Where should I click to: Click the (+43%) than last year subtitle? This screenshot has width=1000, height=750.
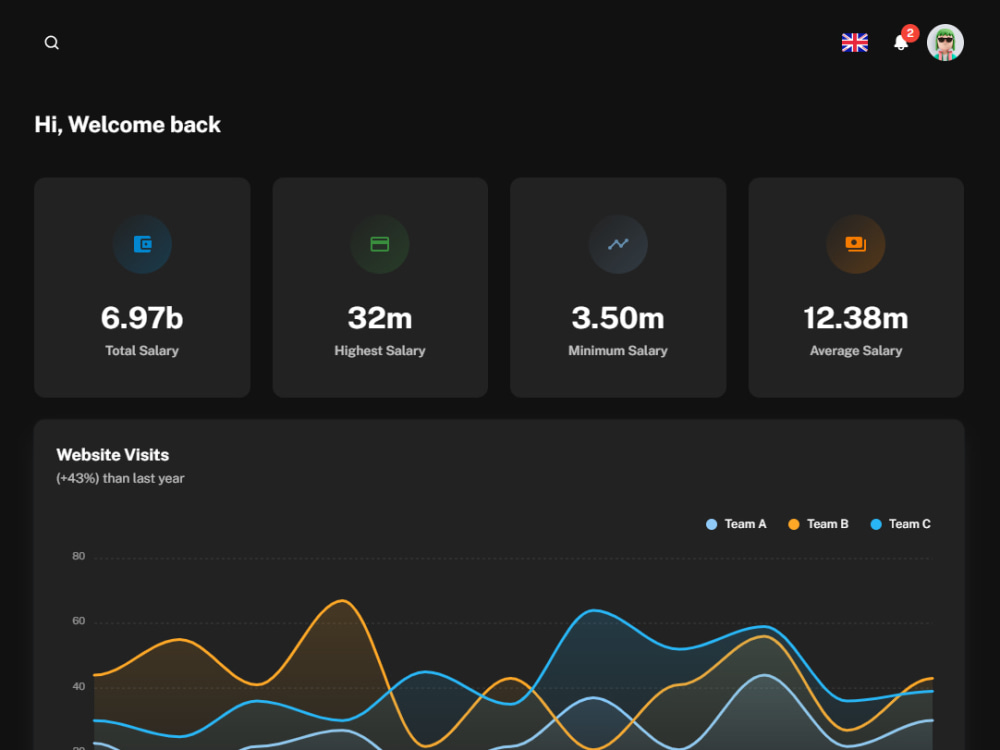[121, 478]
